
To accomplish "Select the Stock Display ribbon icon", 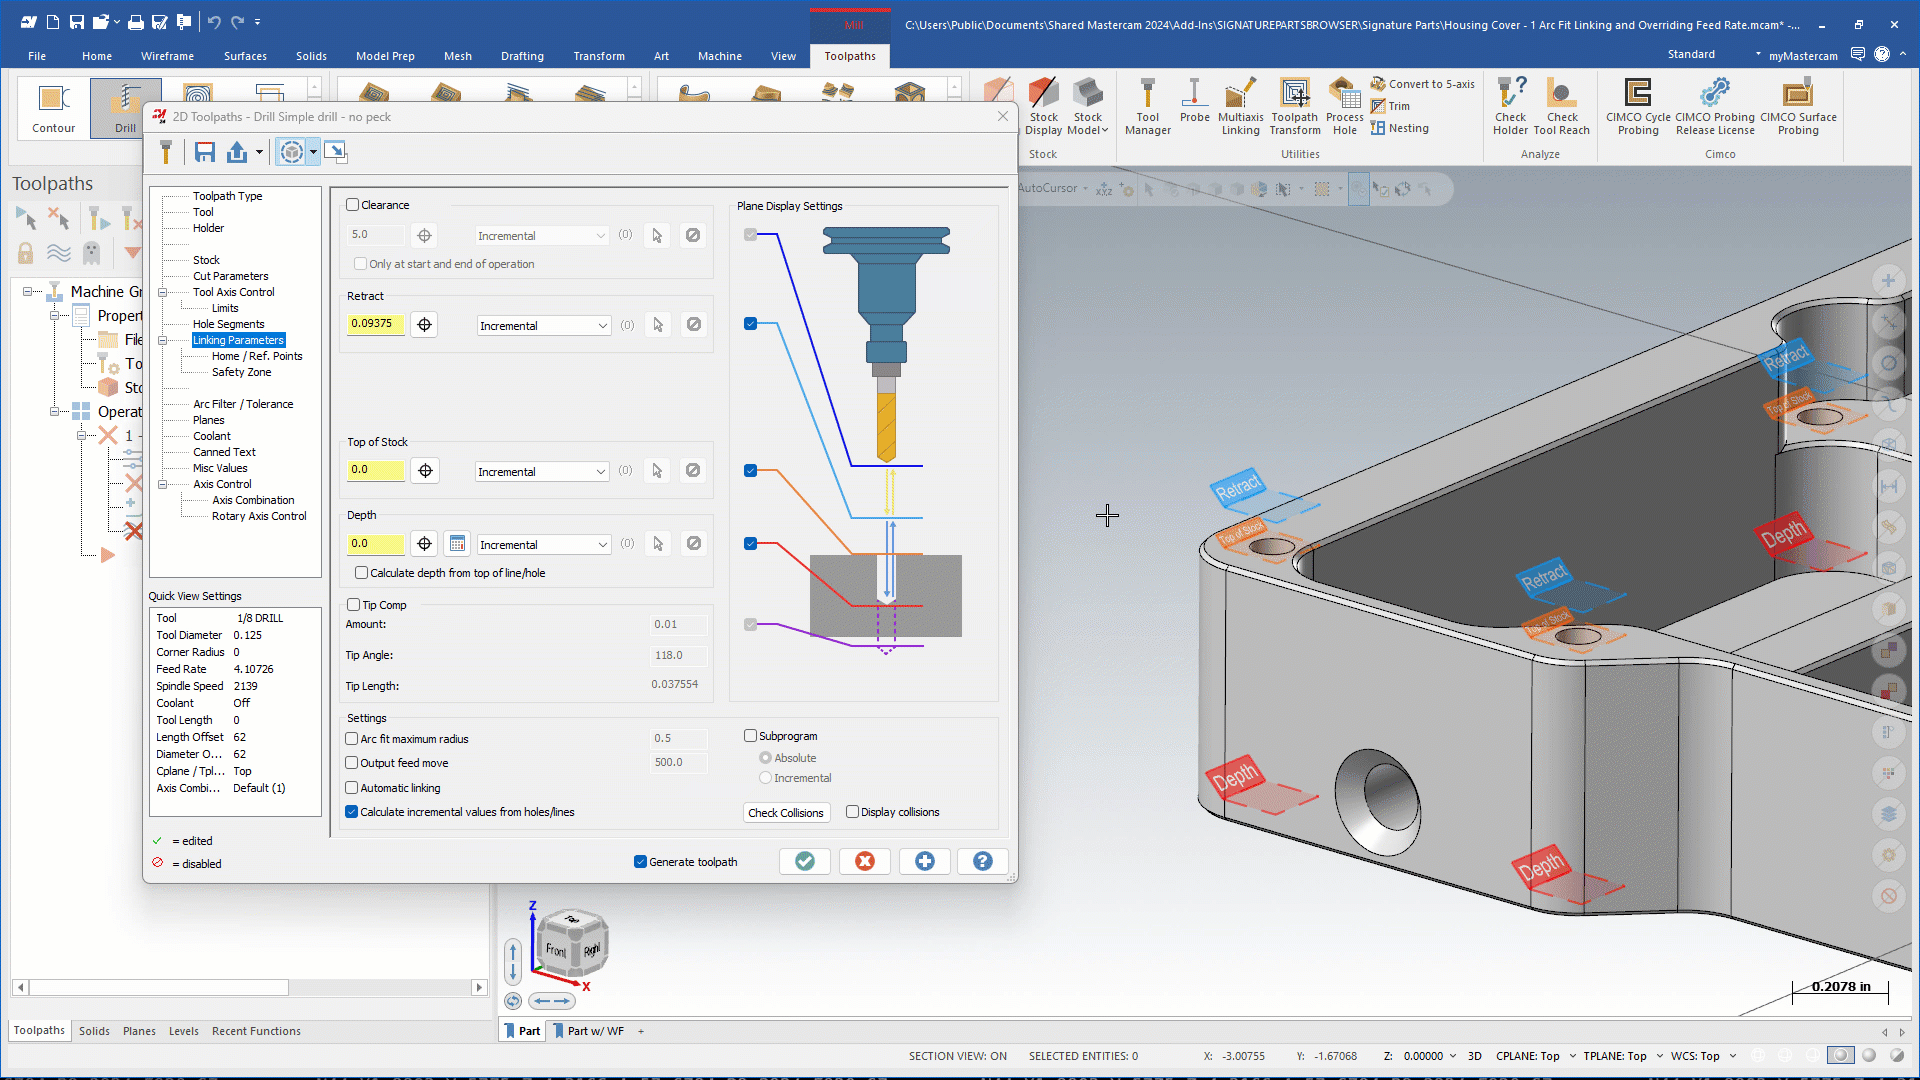I will pyautogui.click(x=1043, y=106).
